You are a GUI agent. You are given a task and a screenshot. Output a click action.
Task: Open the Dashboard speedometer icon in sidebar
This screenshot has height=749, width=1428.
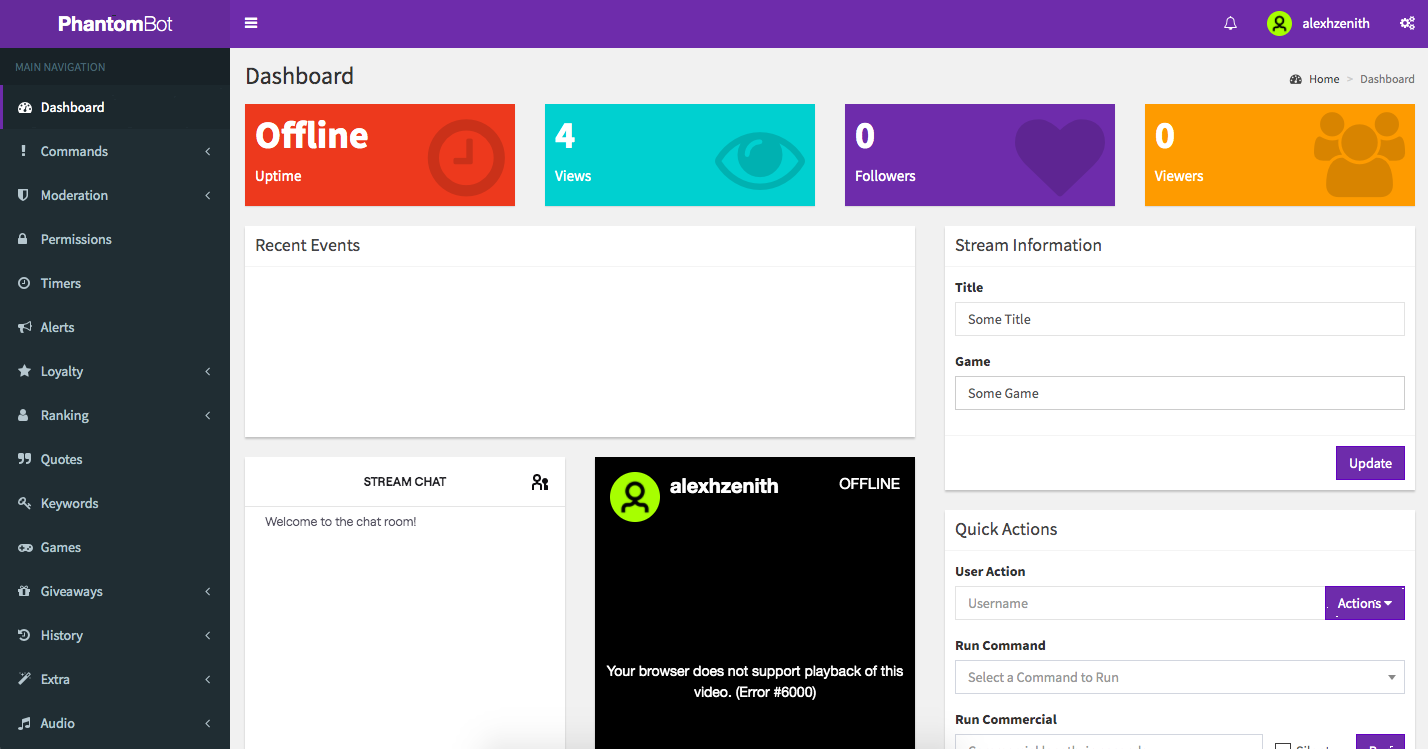(25, 107)
